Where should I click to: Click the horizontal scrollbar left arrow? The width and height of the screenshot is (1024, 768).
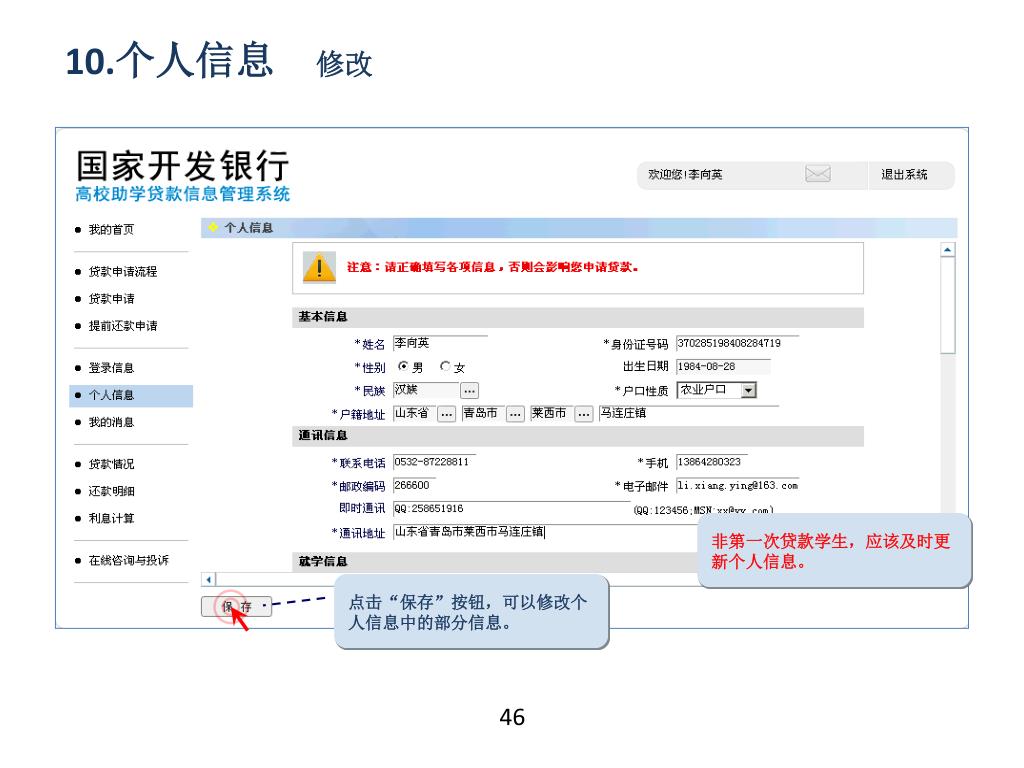point(208,579)
